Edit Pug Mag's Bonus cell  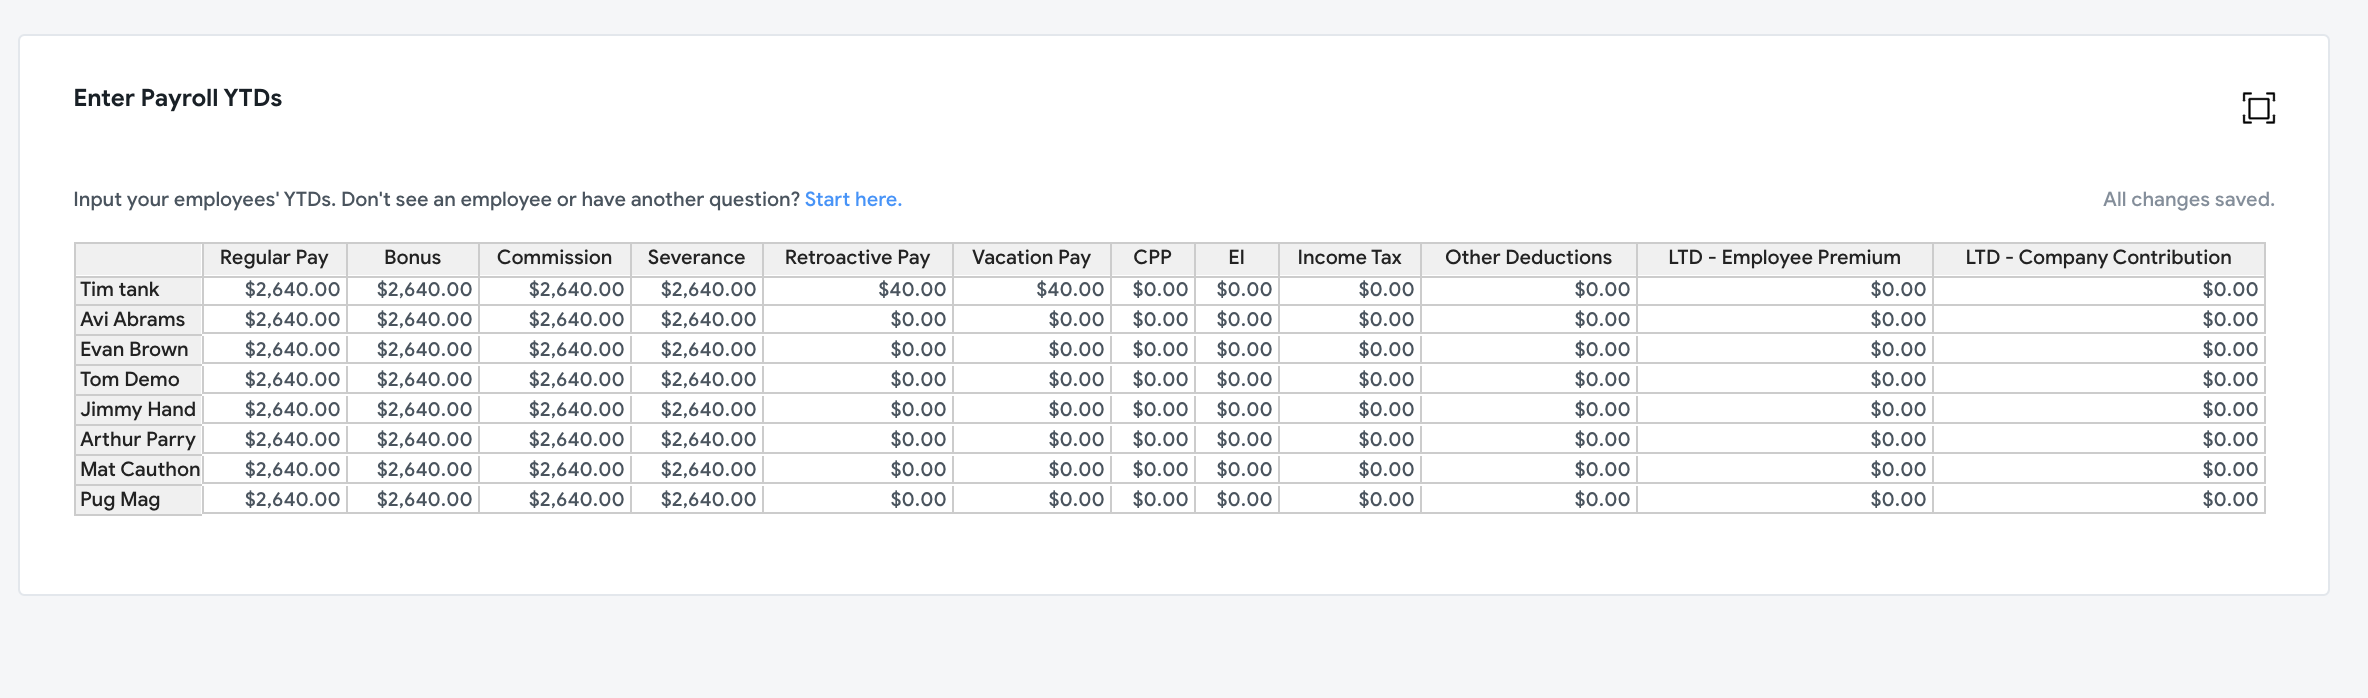pos(413,500)
